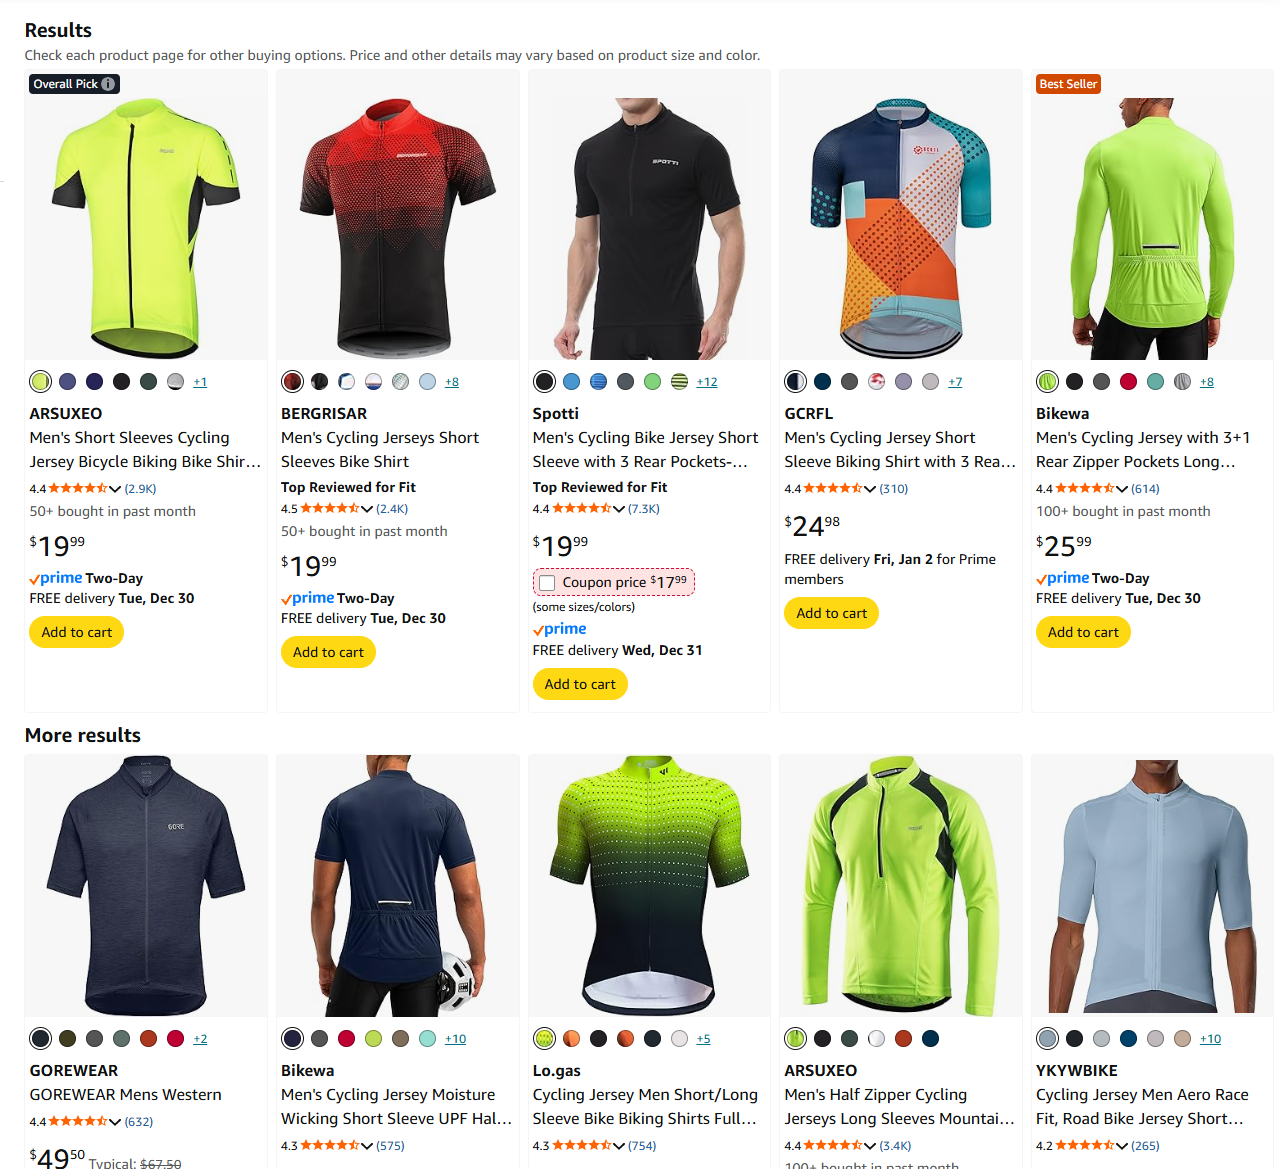Image resolution: width=1280 pixels, height=1169 pixels.
Task: Show +8 more colors for the BERGRISAR jersey
Action: coord(452,382)
